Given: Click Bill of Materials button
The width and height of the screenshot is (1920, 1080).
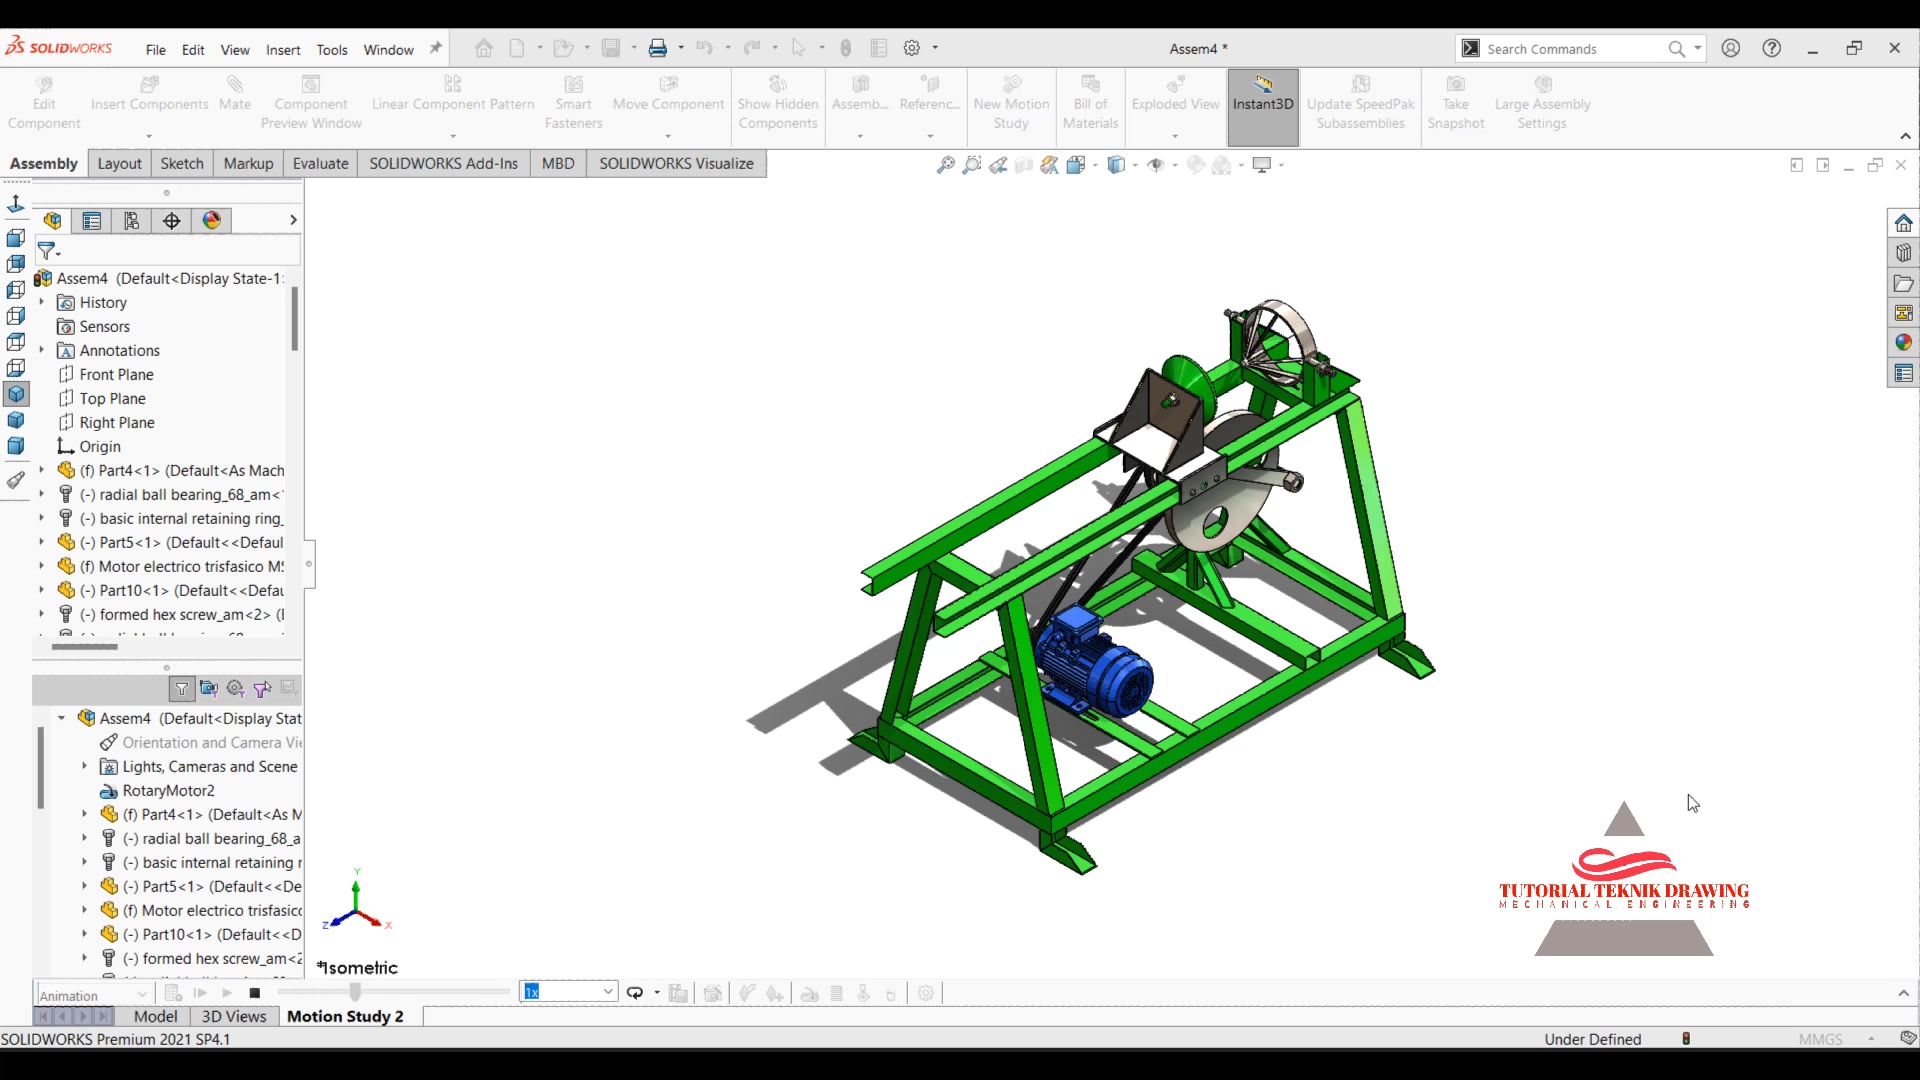Looking at the screenshot, I should point(1090,103).
